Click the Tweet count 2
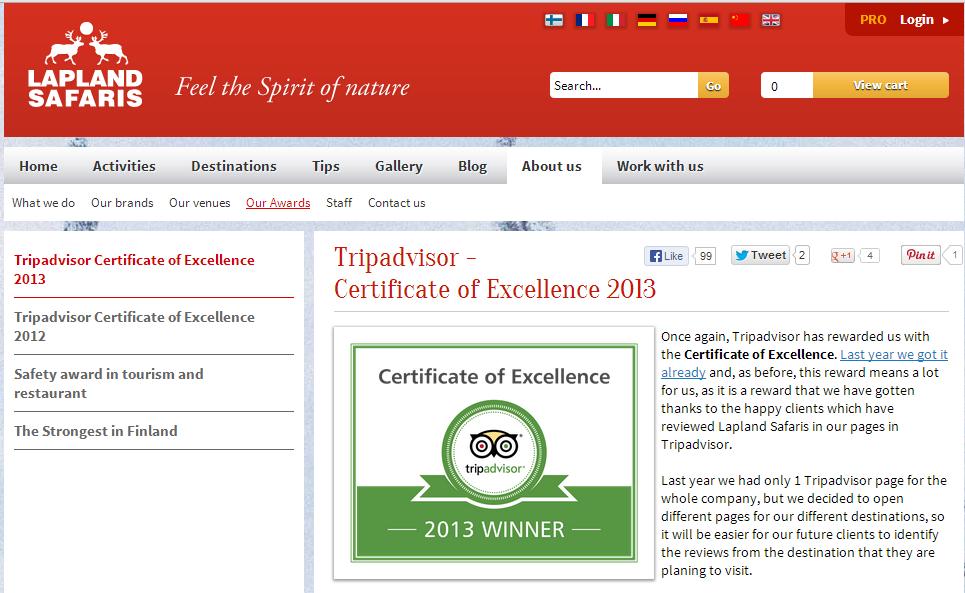 801,255
